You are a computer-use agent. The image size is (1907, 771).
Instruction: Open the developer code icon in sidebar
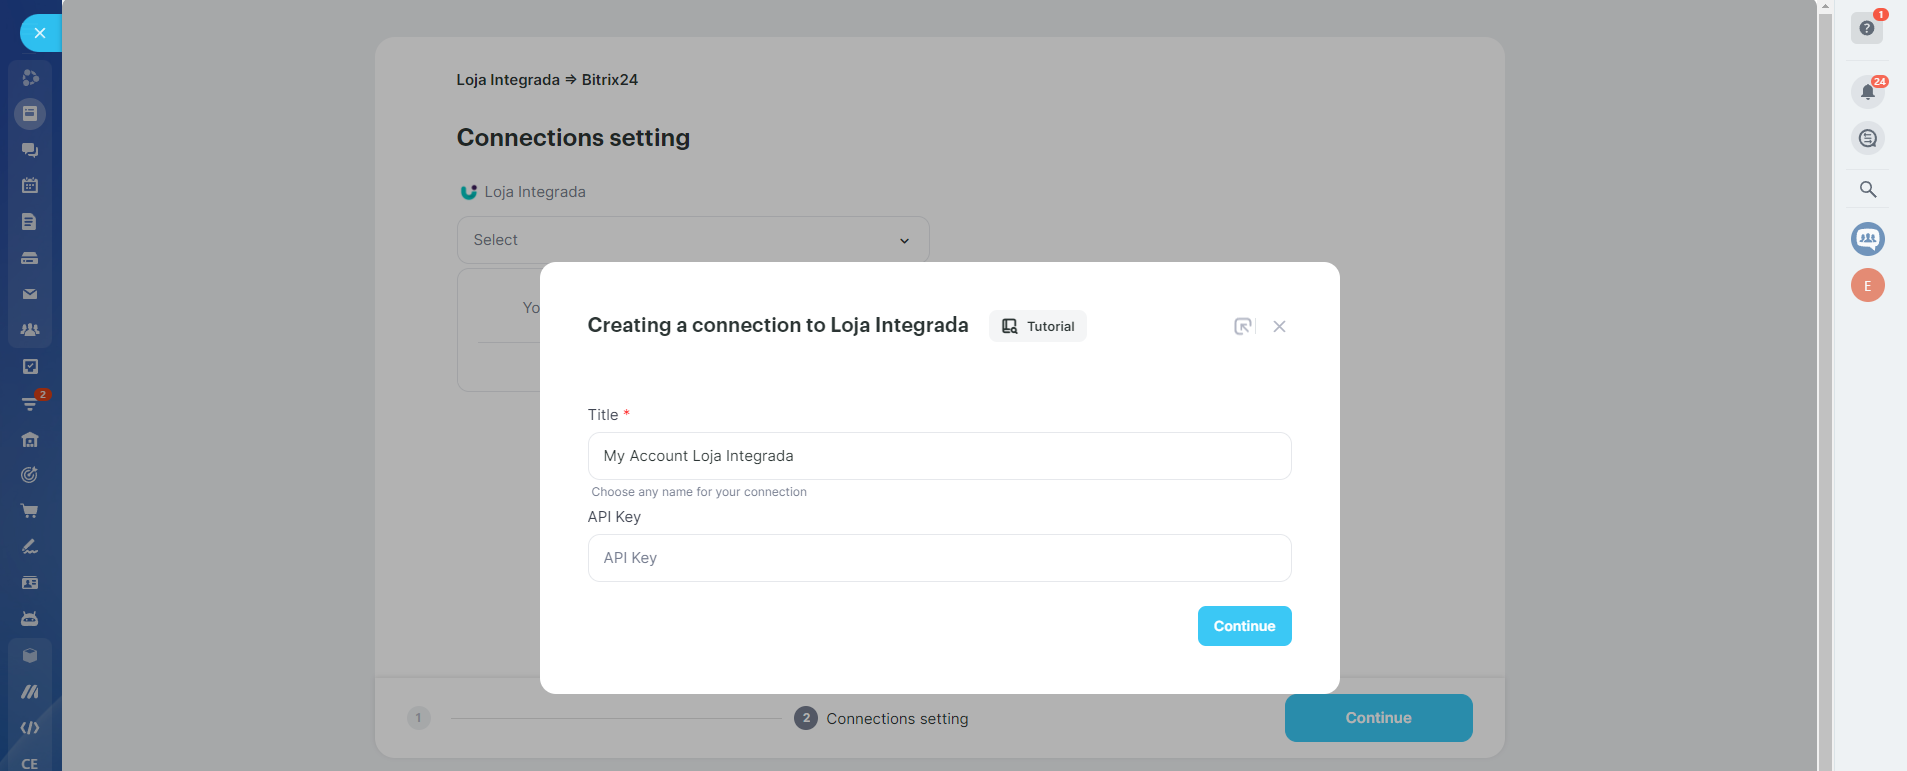point(30,728)
